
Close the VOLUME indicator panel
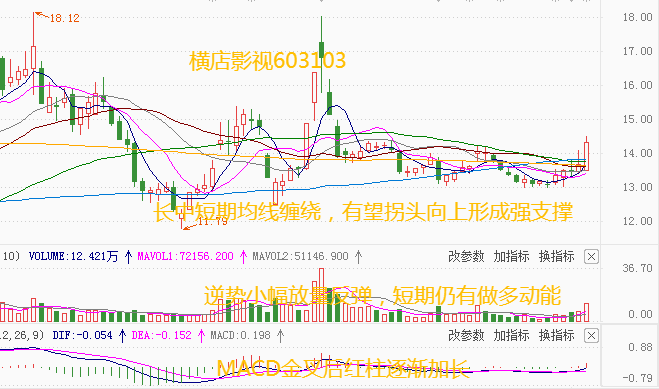click(x=591, y=256)
